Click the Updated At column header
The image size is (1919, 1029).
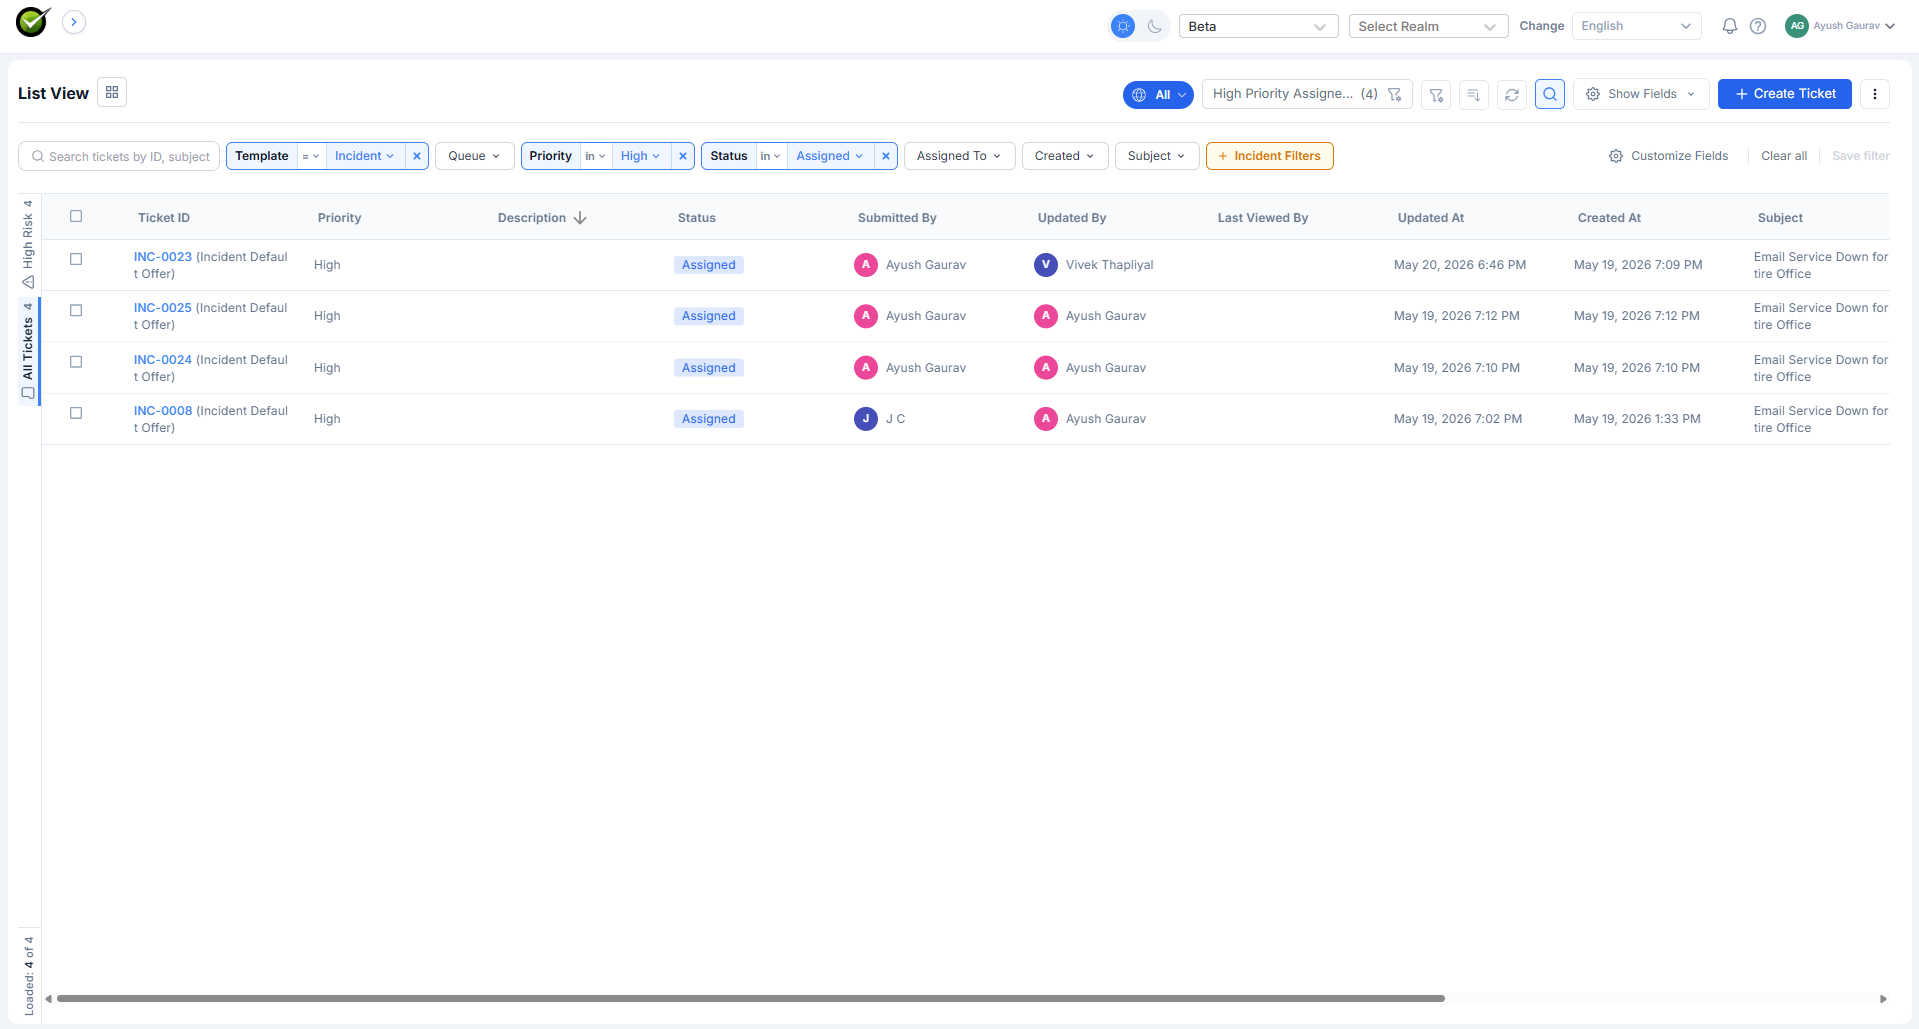click(x=1431, y=218)
